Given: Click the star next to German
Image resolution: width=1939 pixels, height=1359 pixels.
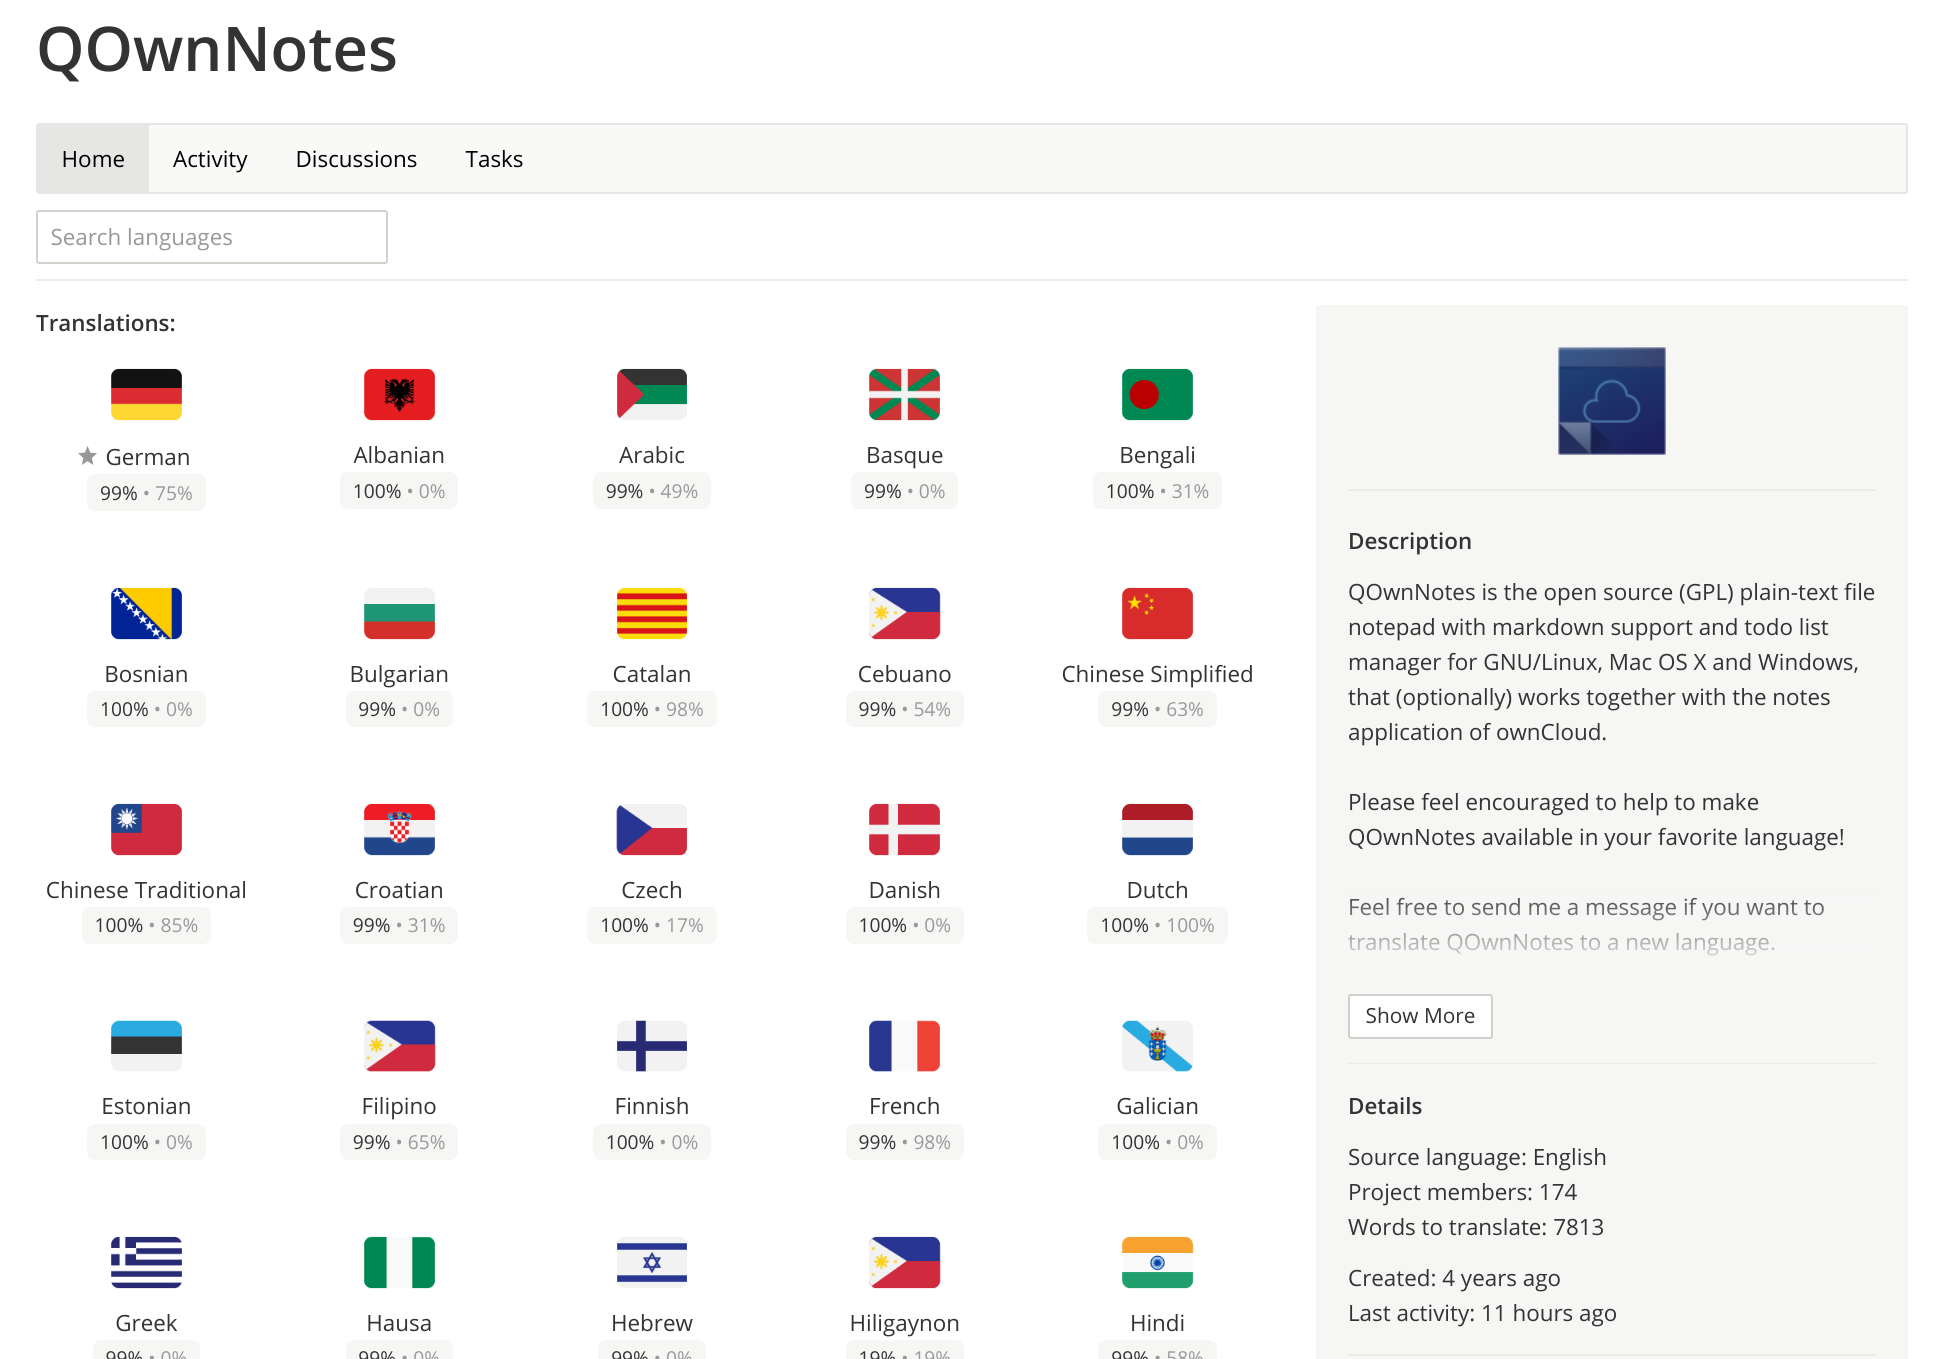Looking at the screenshot, I should pyautogui.click(x=87, y=456).
